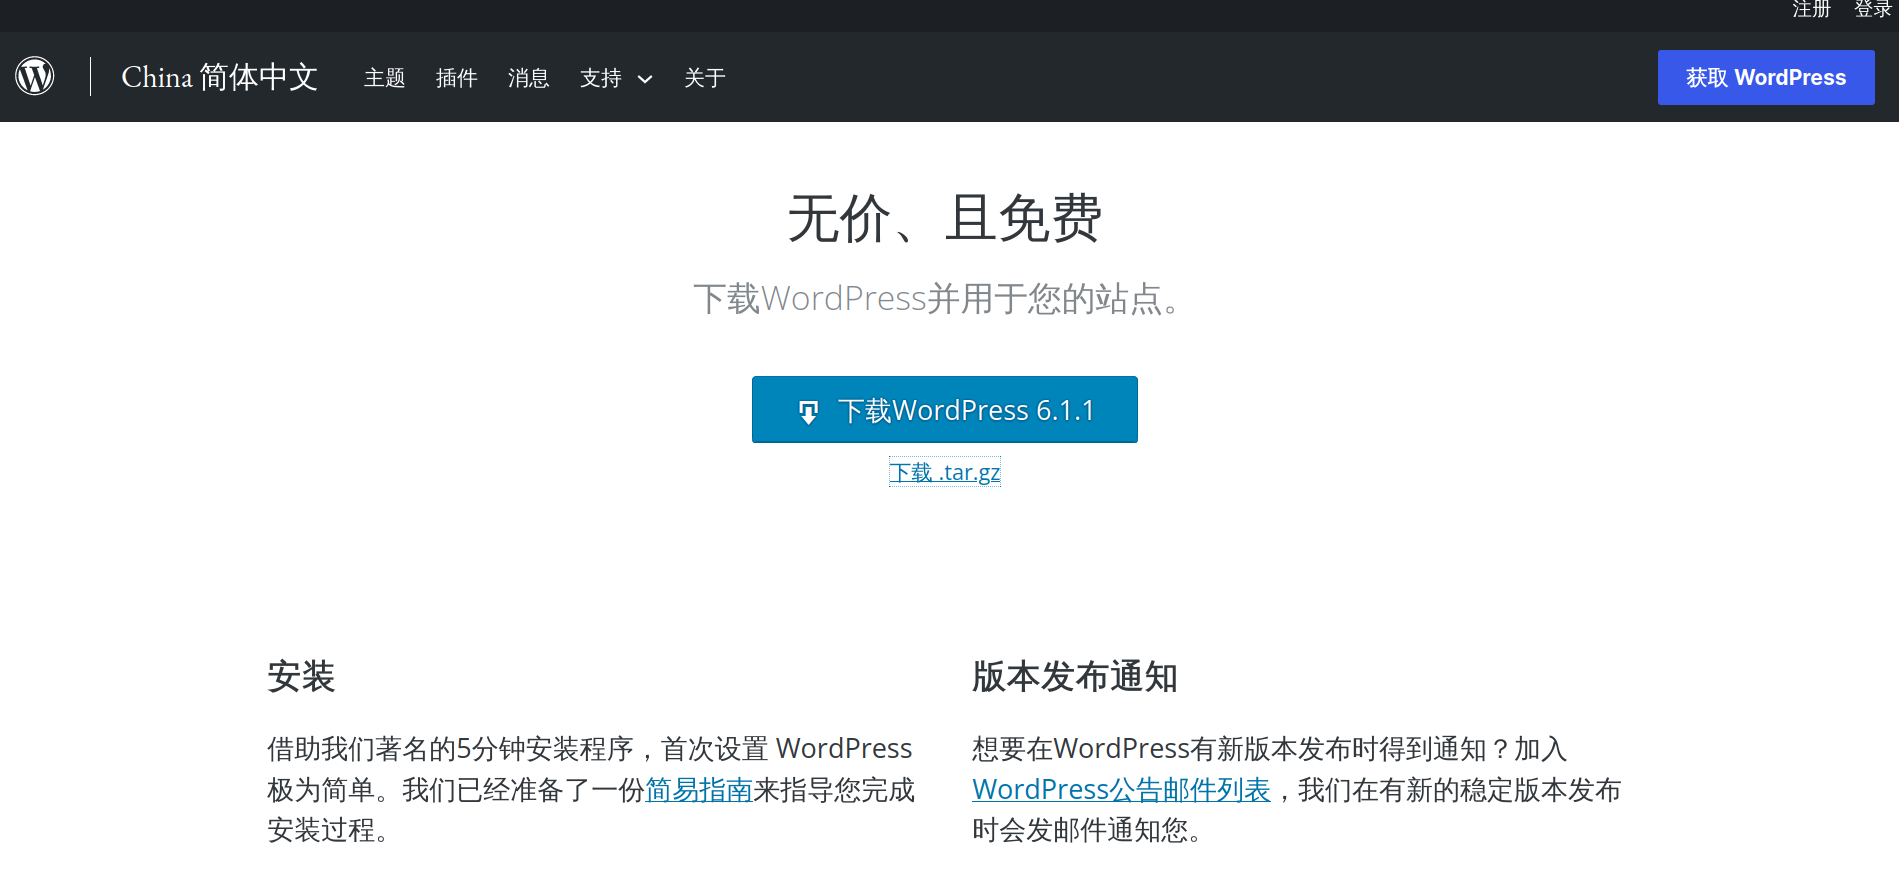Open the WordPress公告邮件列表 link
The height and width of the screenshot is (896, 1899).
pyautogui.click(x=1121, y=790)
